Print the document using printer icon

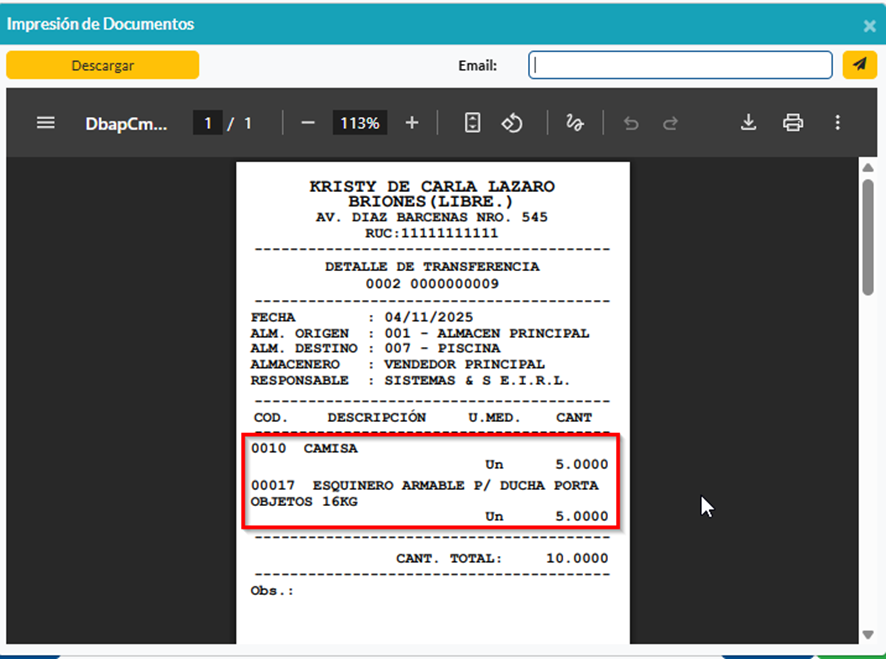coord(793,123)
